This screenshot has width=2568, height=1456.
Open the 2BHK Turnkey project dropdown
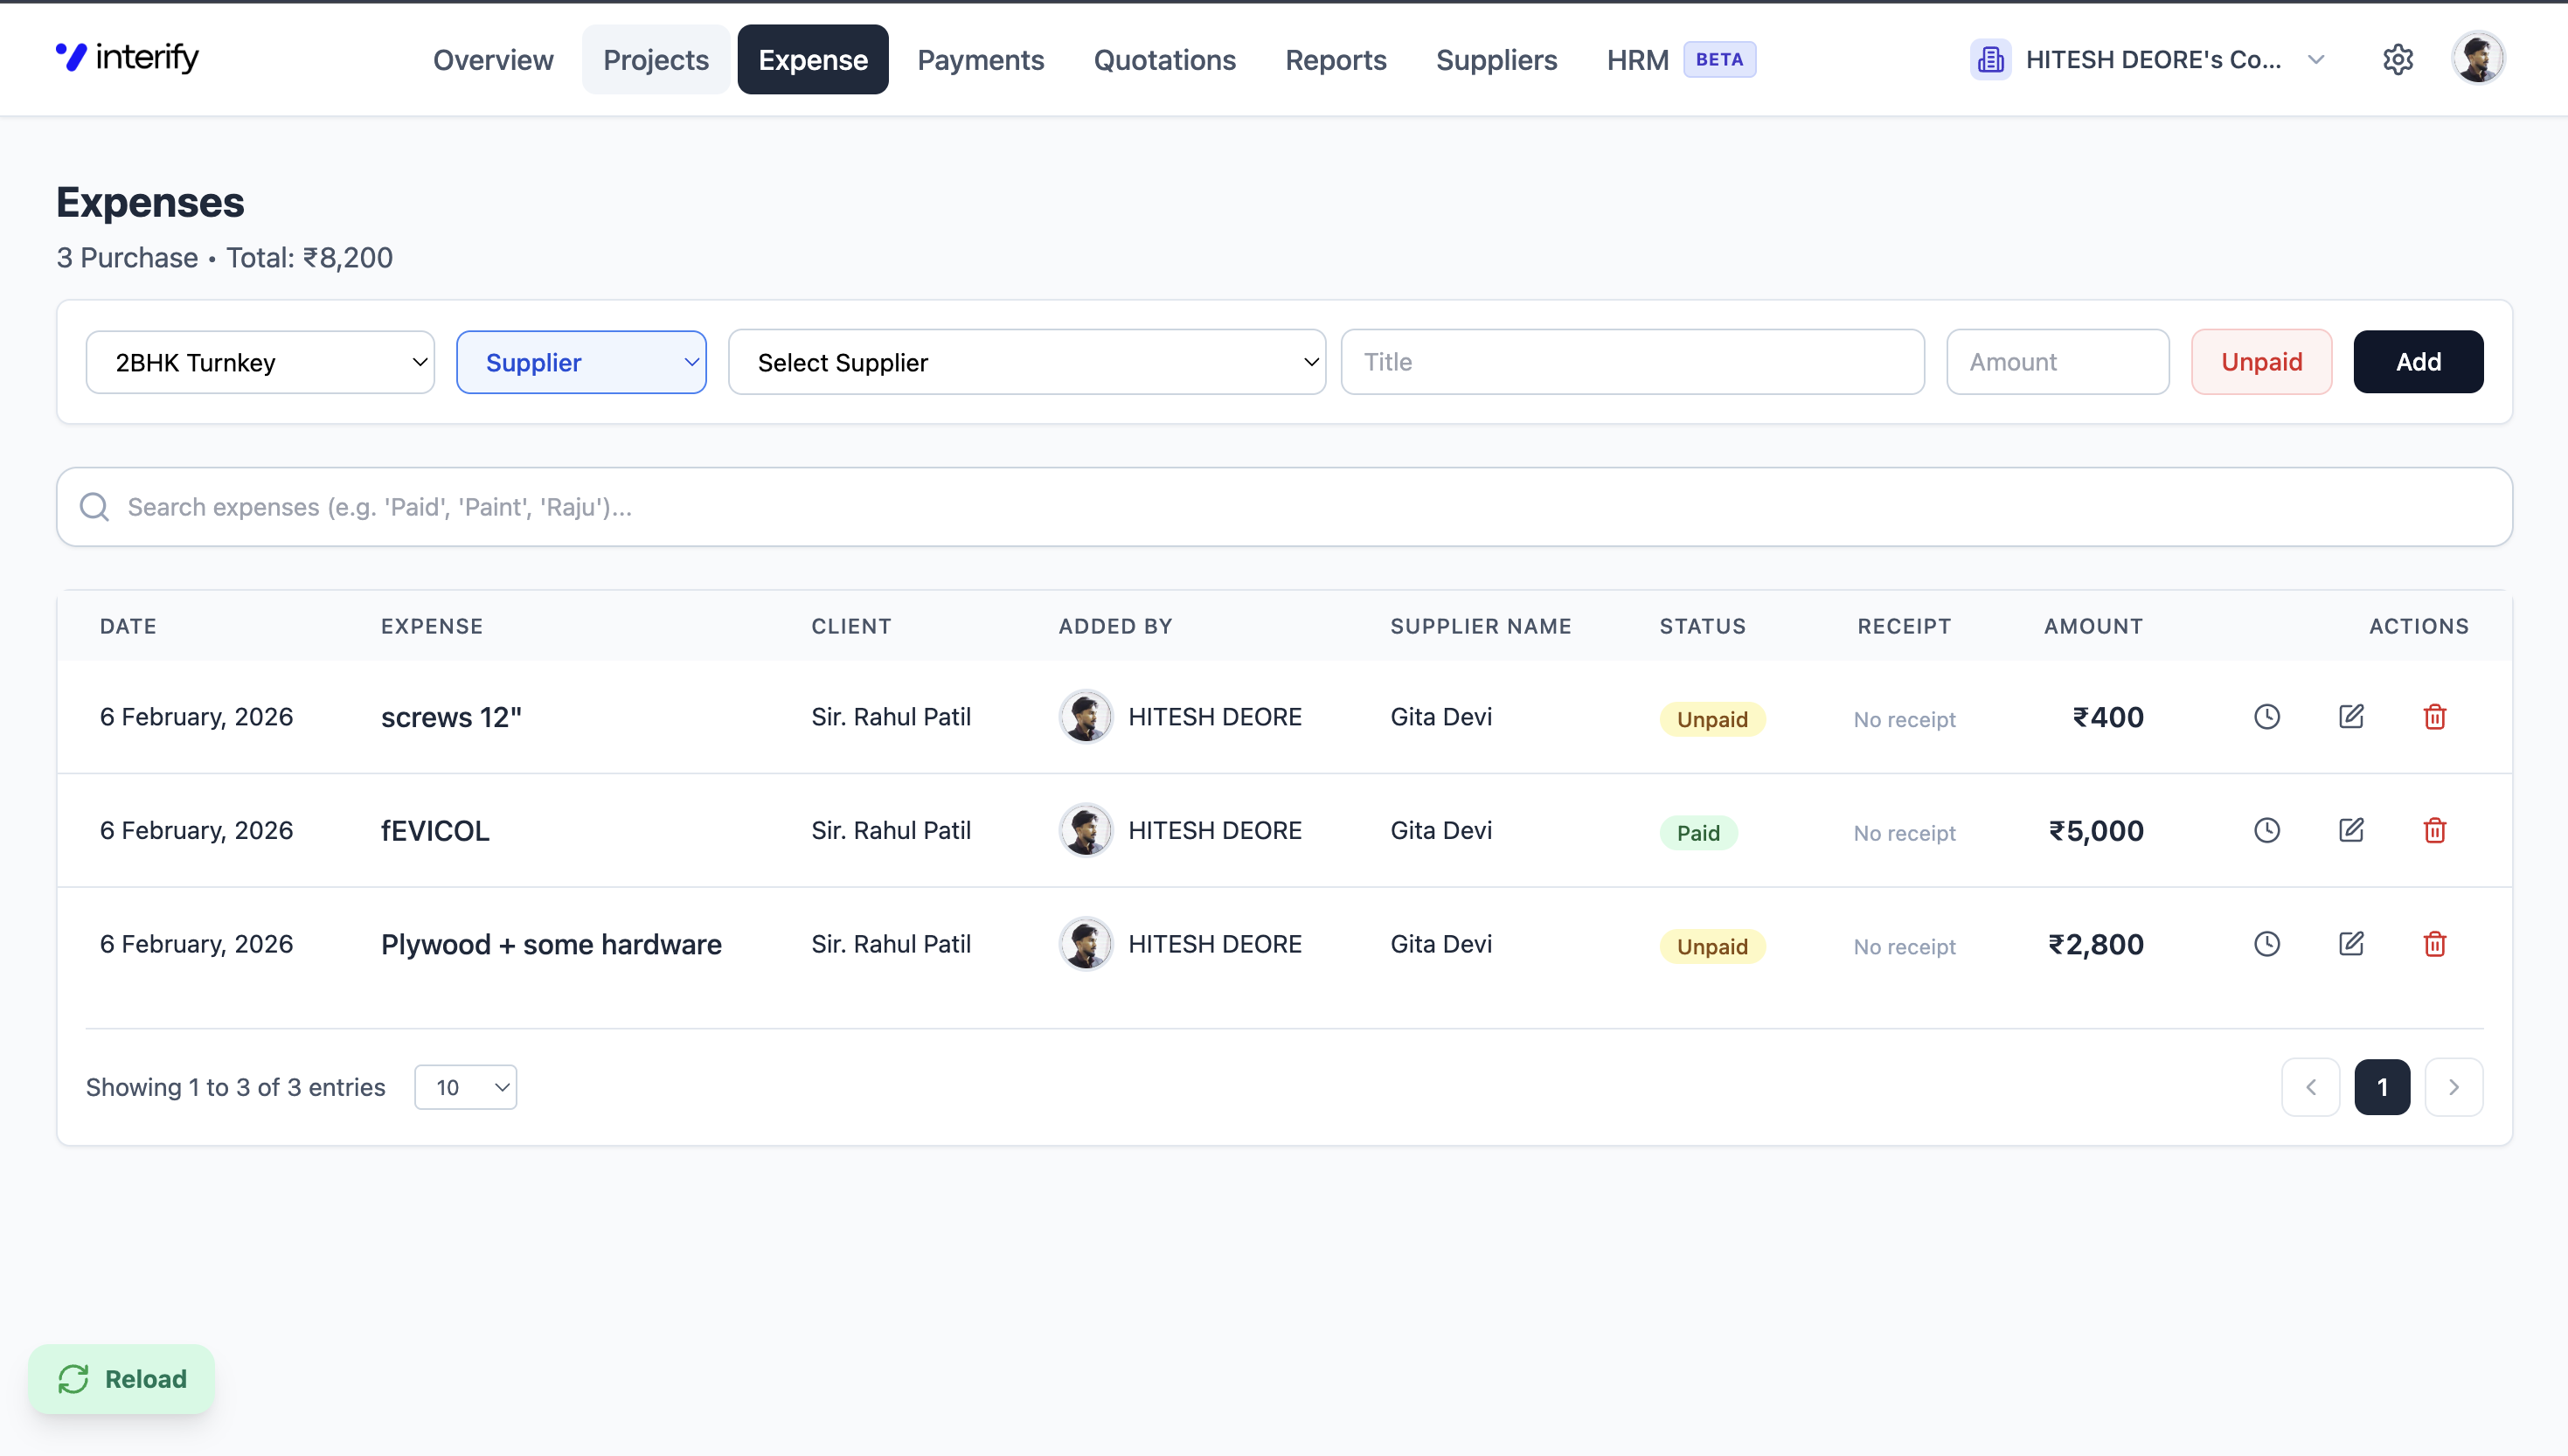click(x=260, y=362)
